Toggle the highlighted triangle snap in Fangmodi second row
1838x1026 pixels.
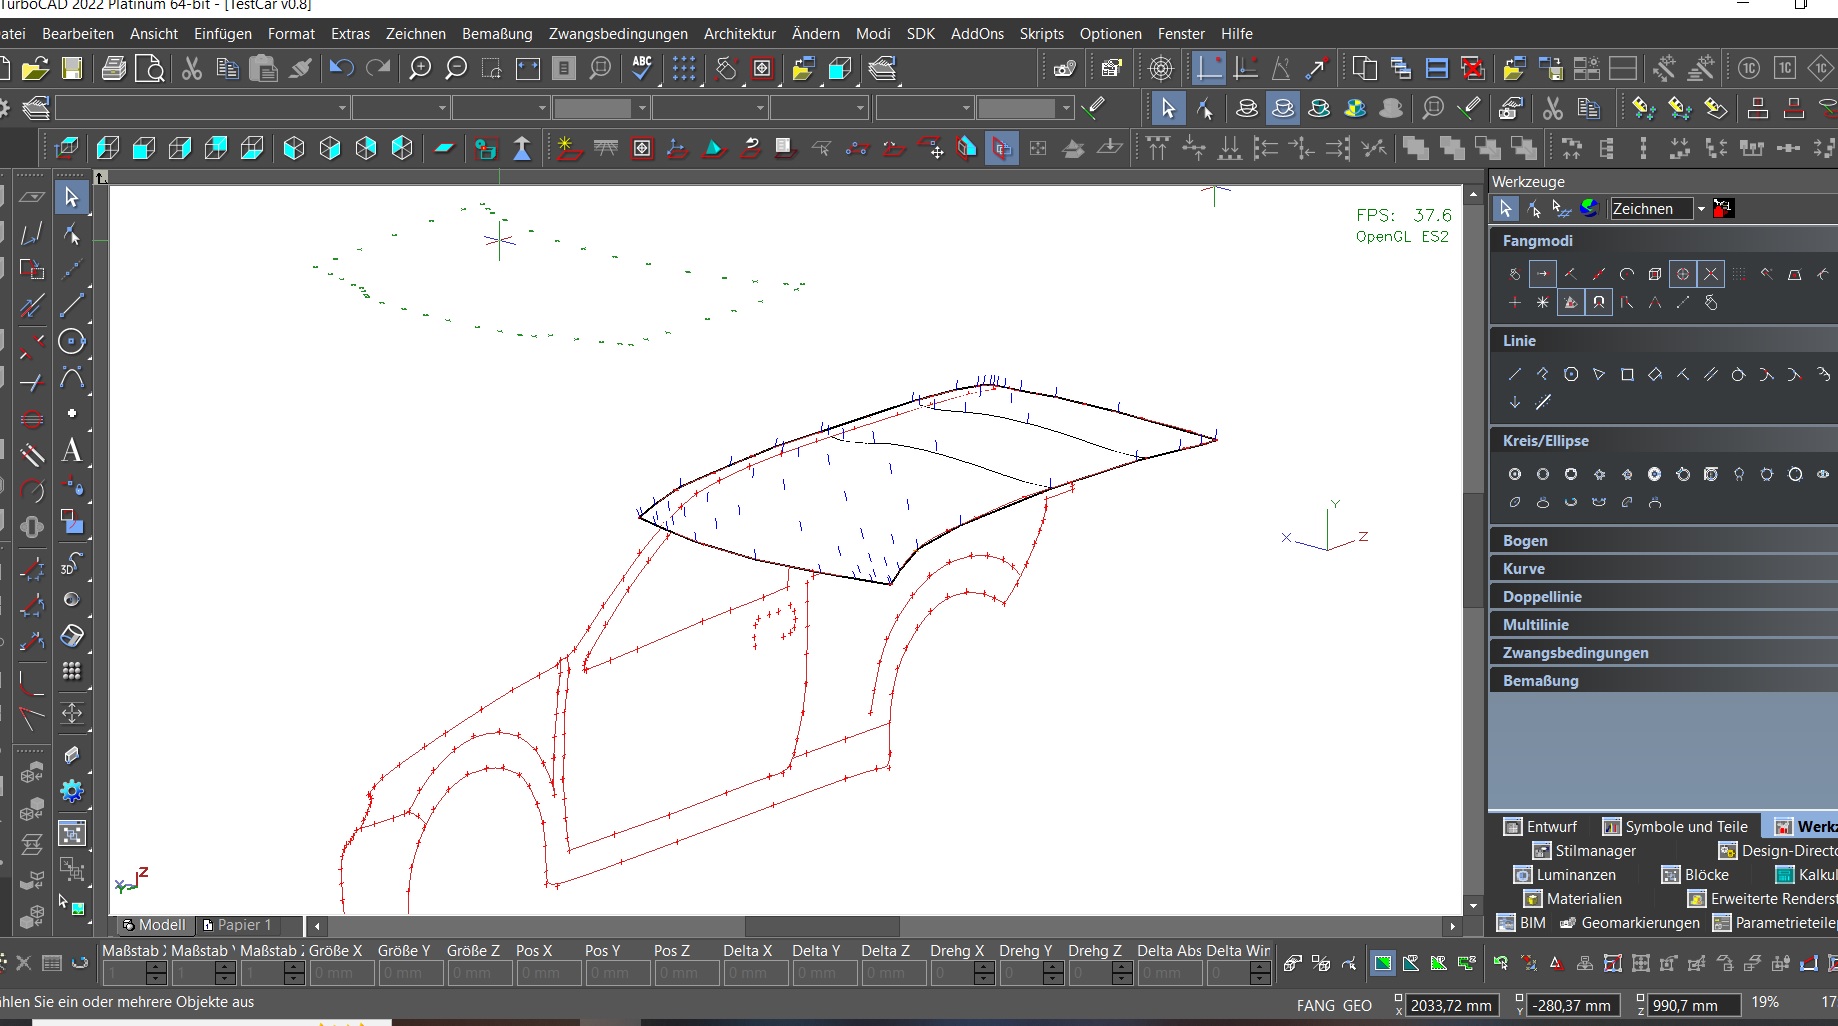[x=1571, y=302]
